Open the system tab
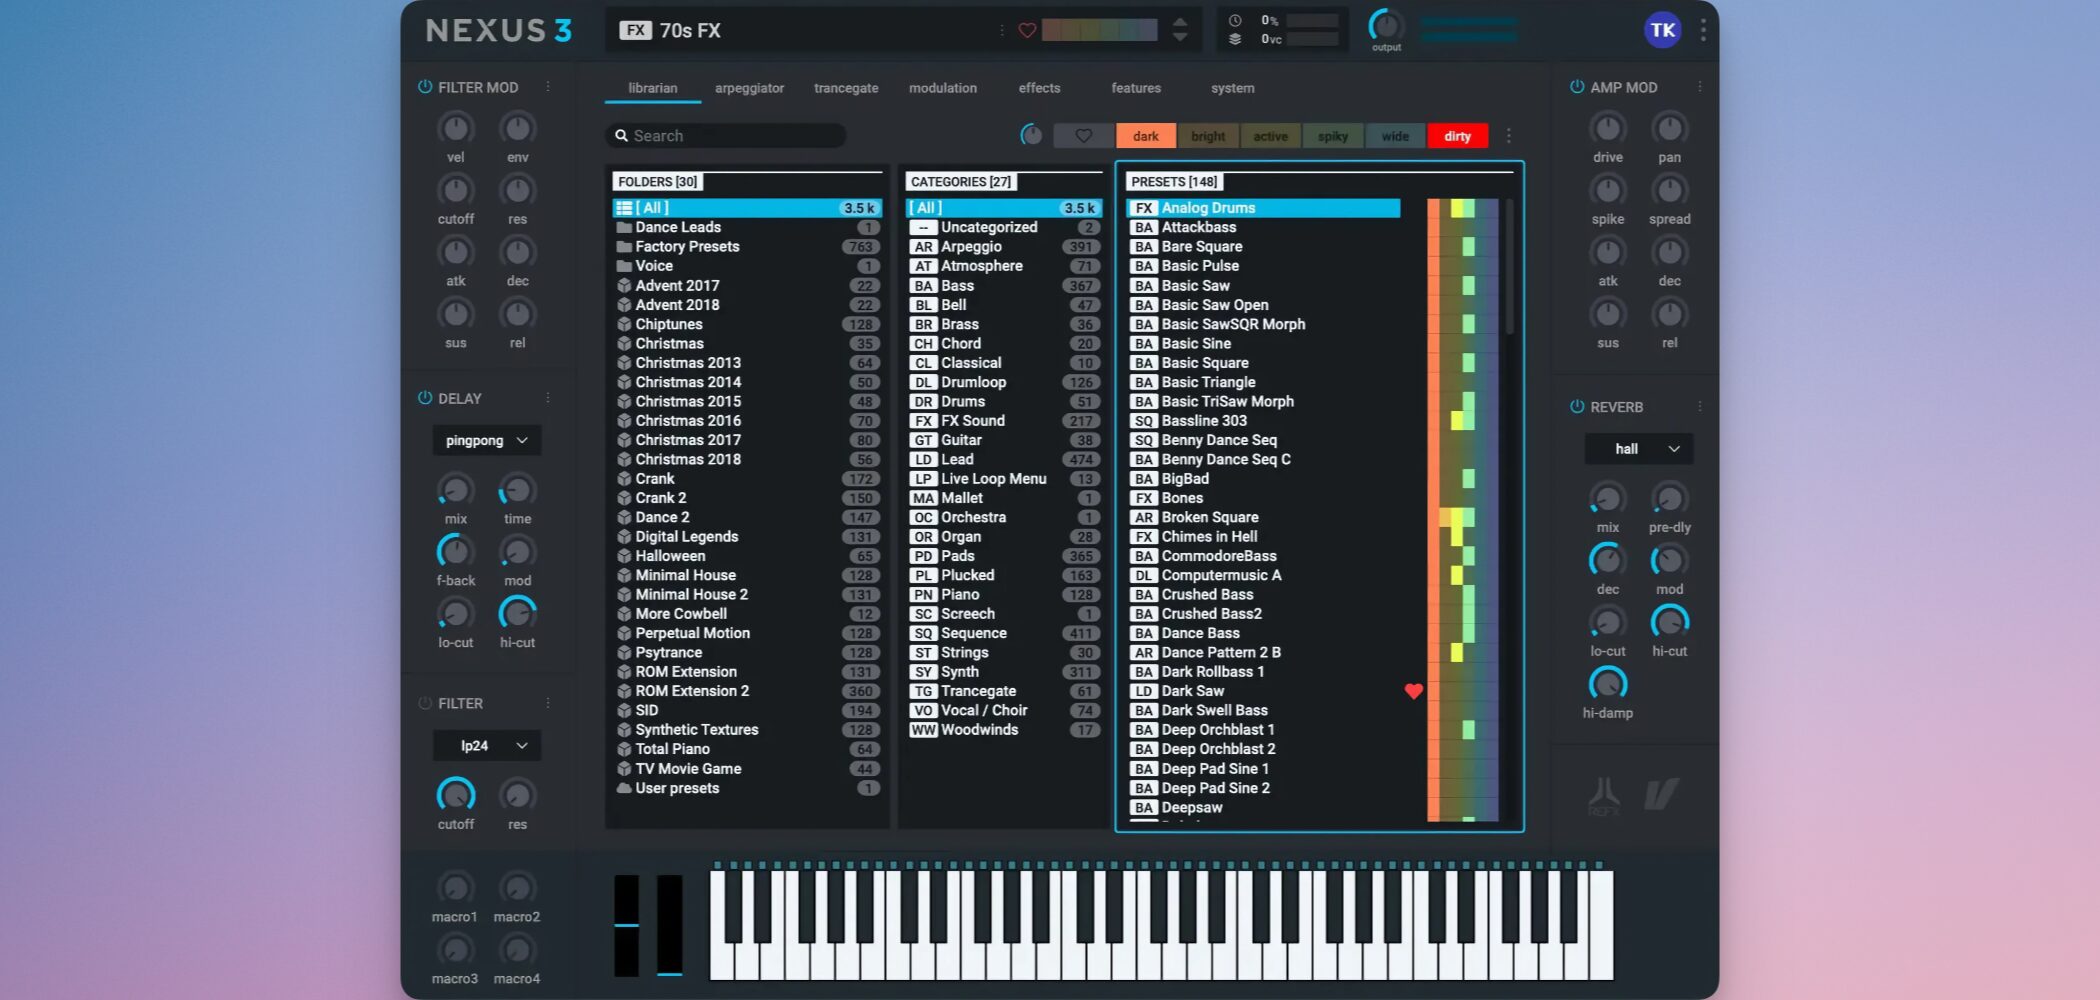 tap(1232, 88)
